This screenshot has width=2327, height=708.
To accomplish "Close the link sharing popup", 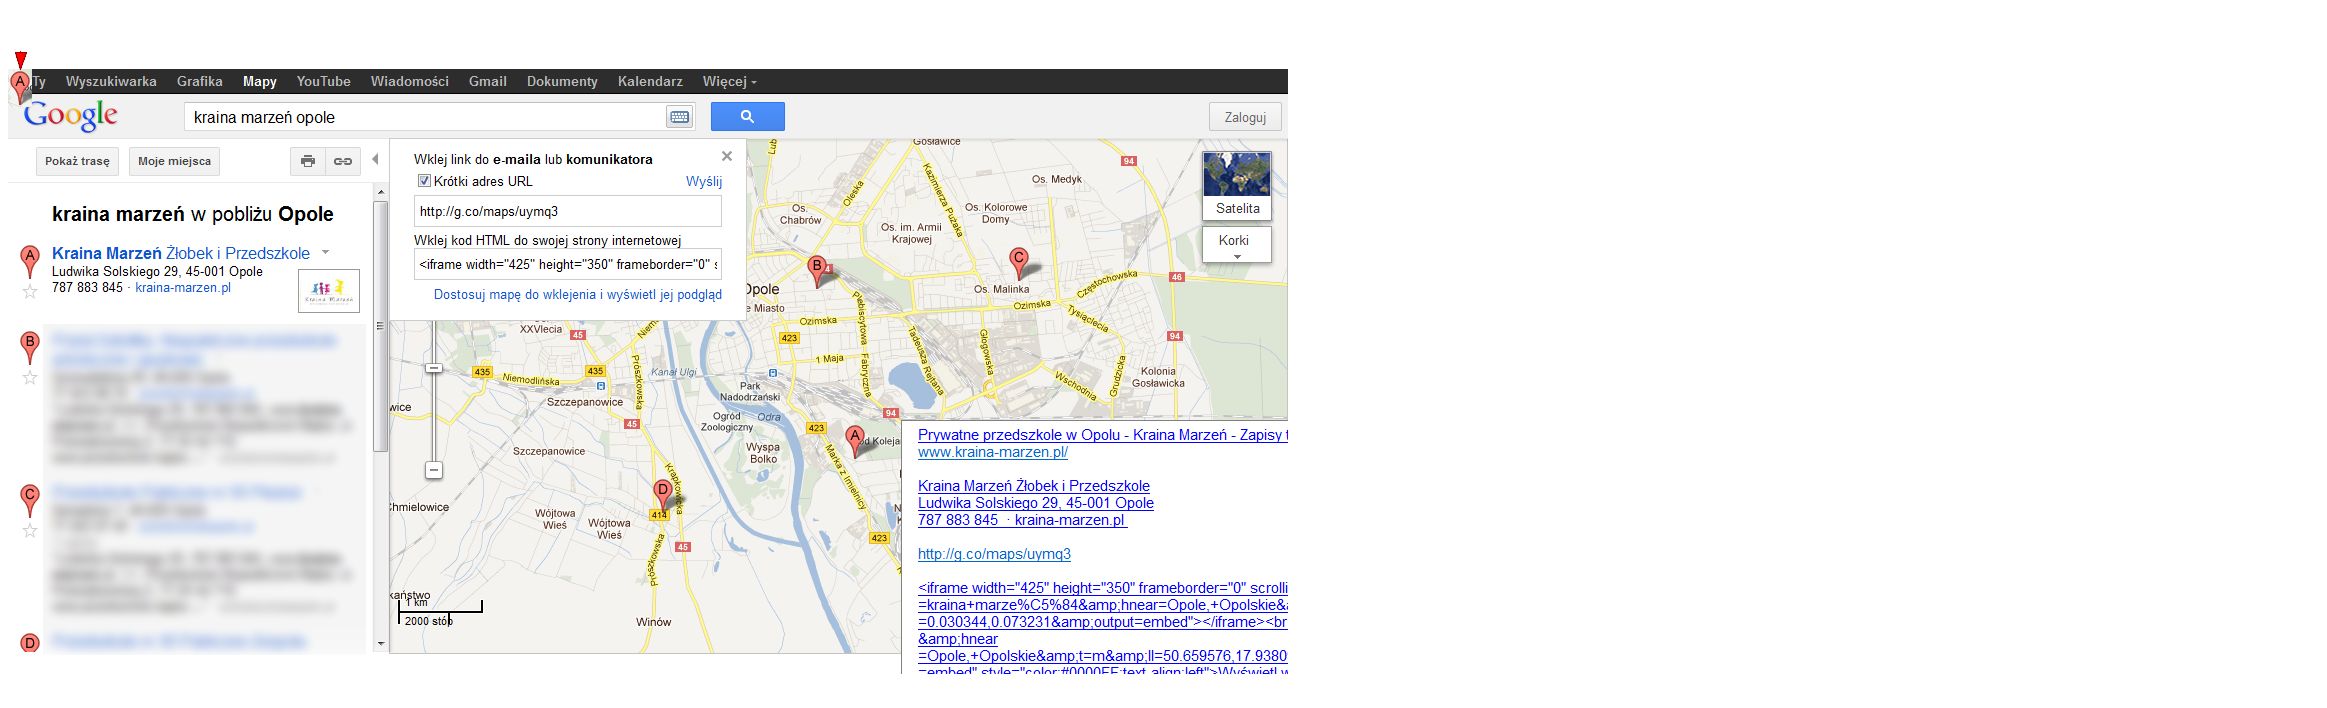I will click(x=727, y=156).
